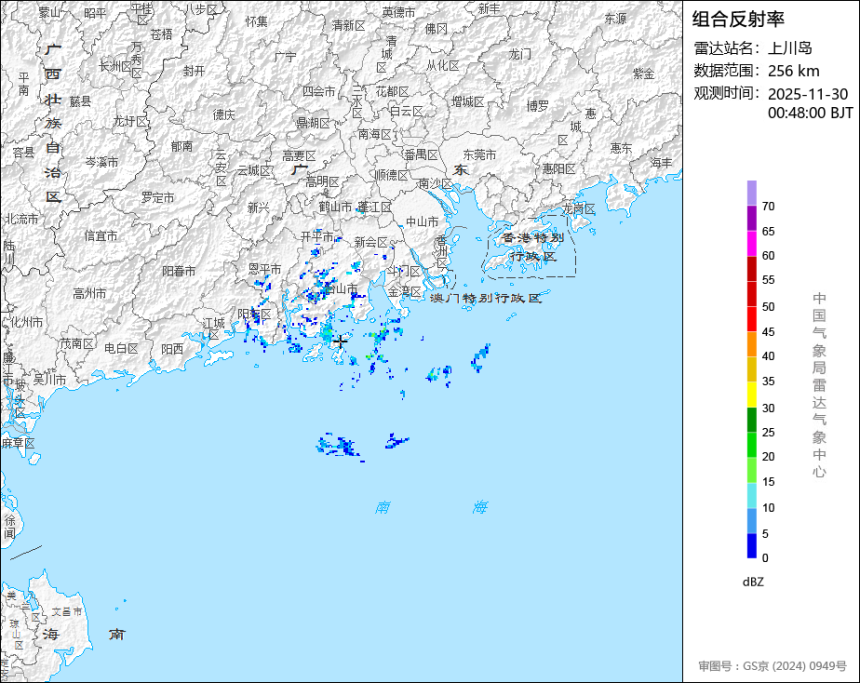Click the 文昌市 label on Hainan
860x683 pixels.
[x=67, y=611]
